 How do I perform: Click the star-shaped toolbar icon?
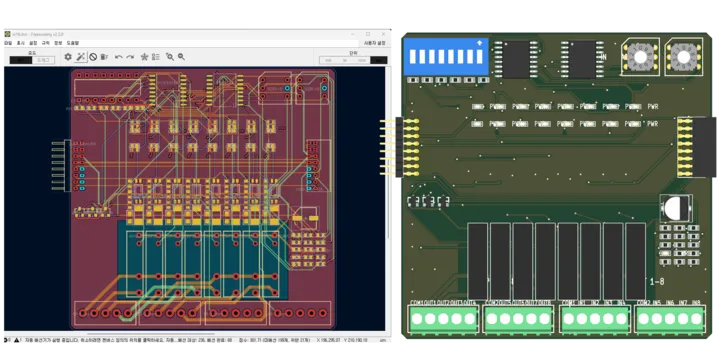144,57
